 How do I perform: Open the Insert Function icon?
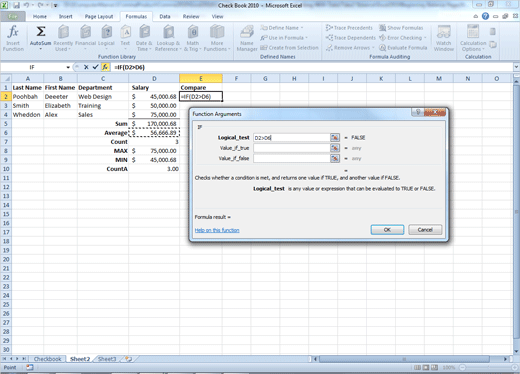(13, 32)
